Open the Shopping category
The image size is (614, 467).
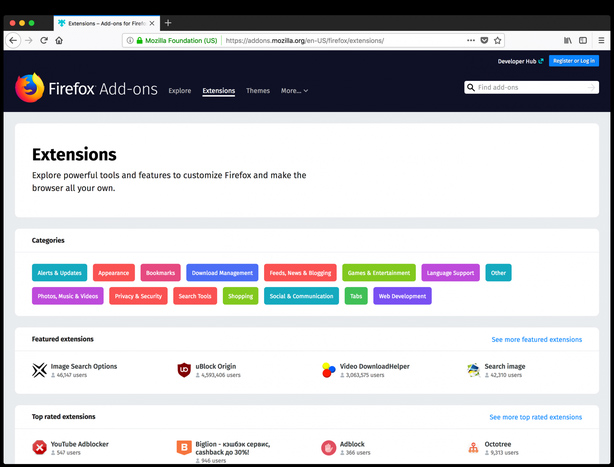point(240,296)
